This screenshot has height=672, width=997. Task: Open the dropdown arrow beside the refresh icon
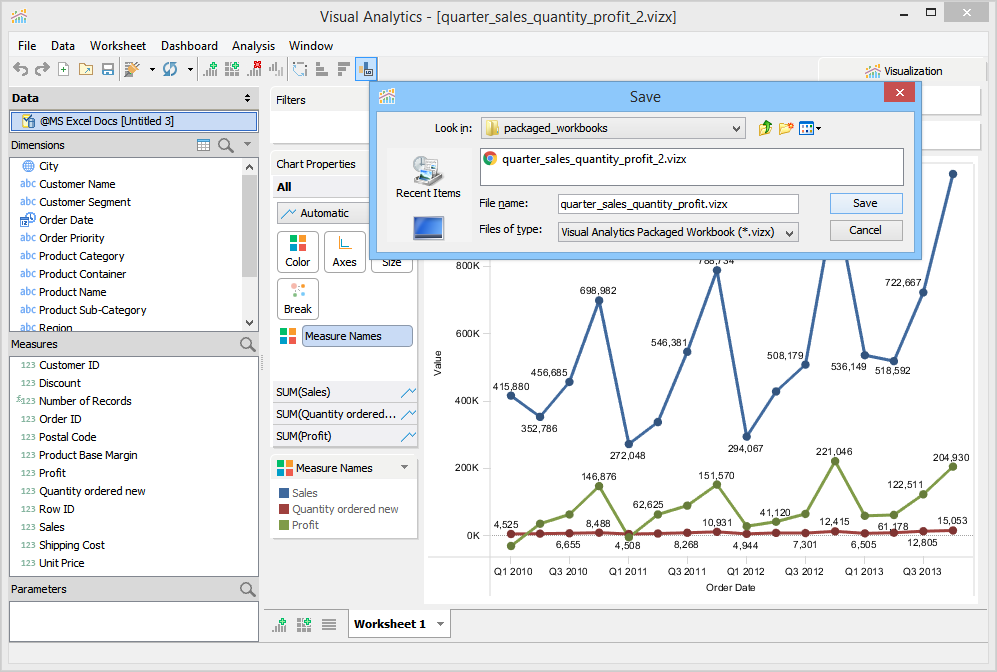(190, 69)
